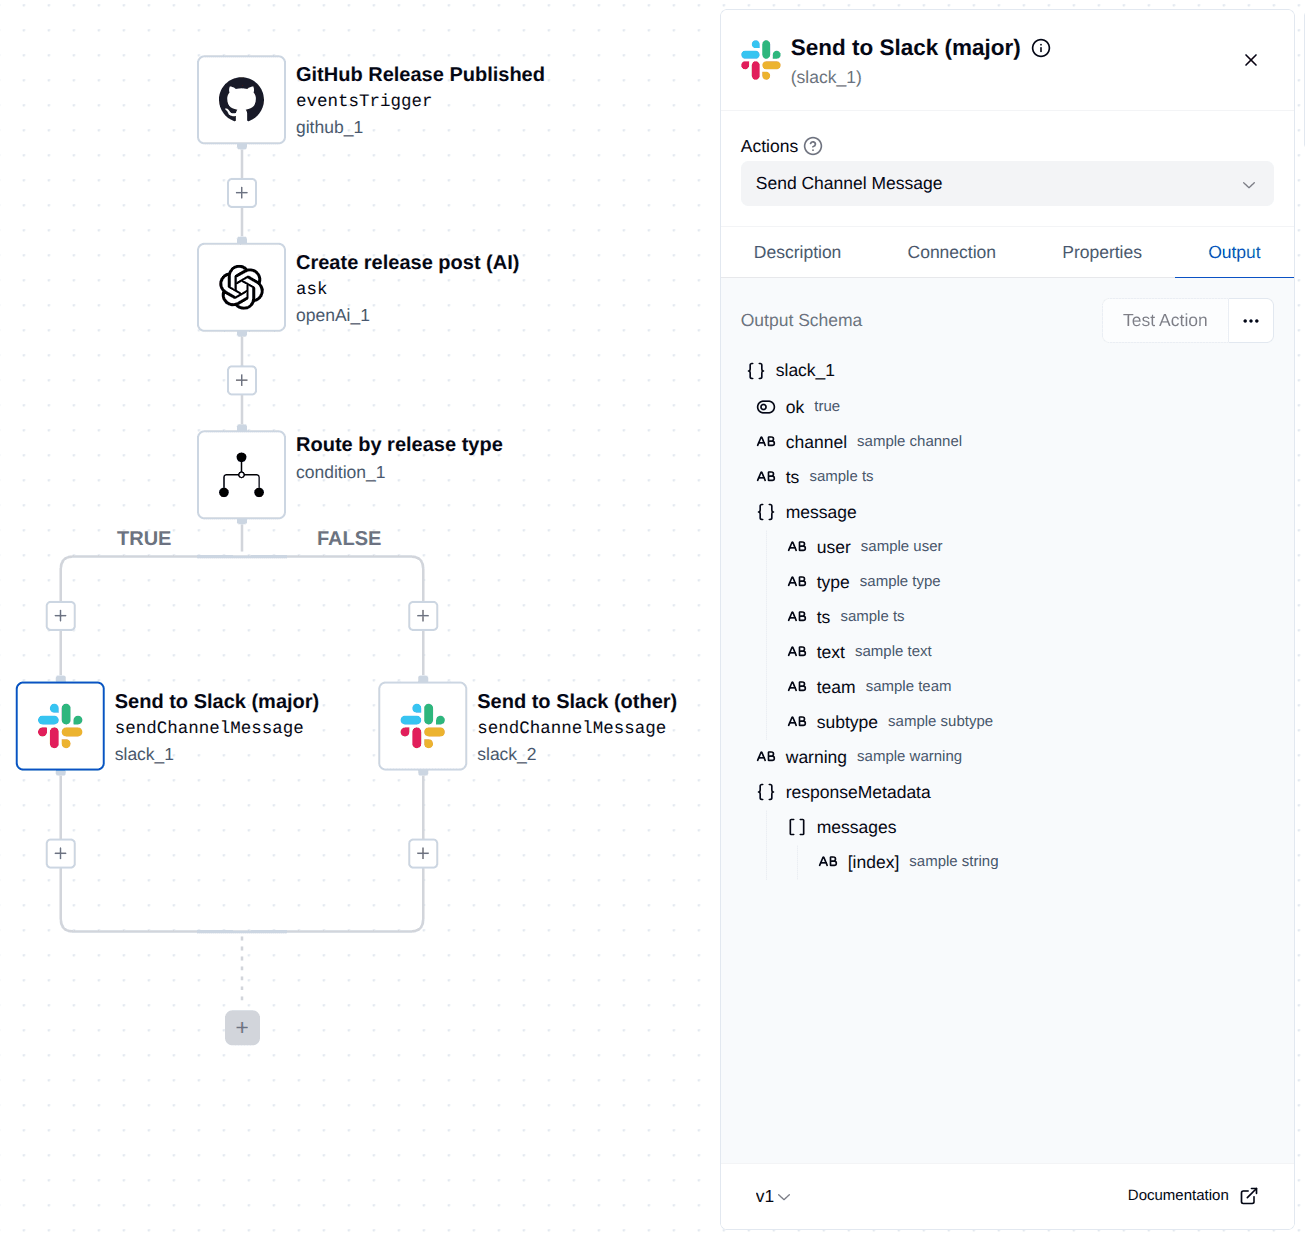Screen dimensions: 1305x1241
Task: Switch to the Connection tab
Action: [951, 253]
